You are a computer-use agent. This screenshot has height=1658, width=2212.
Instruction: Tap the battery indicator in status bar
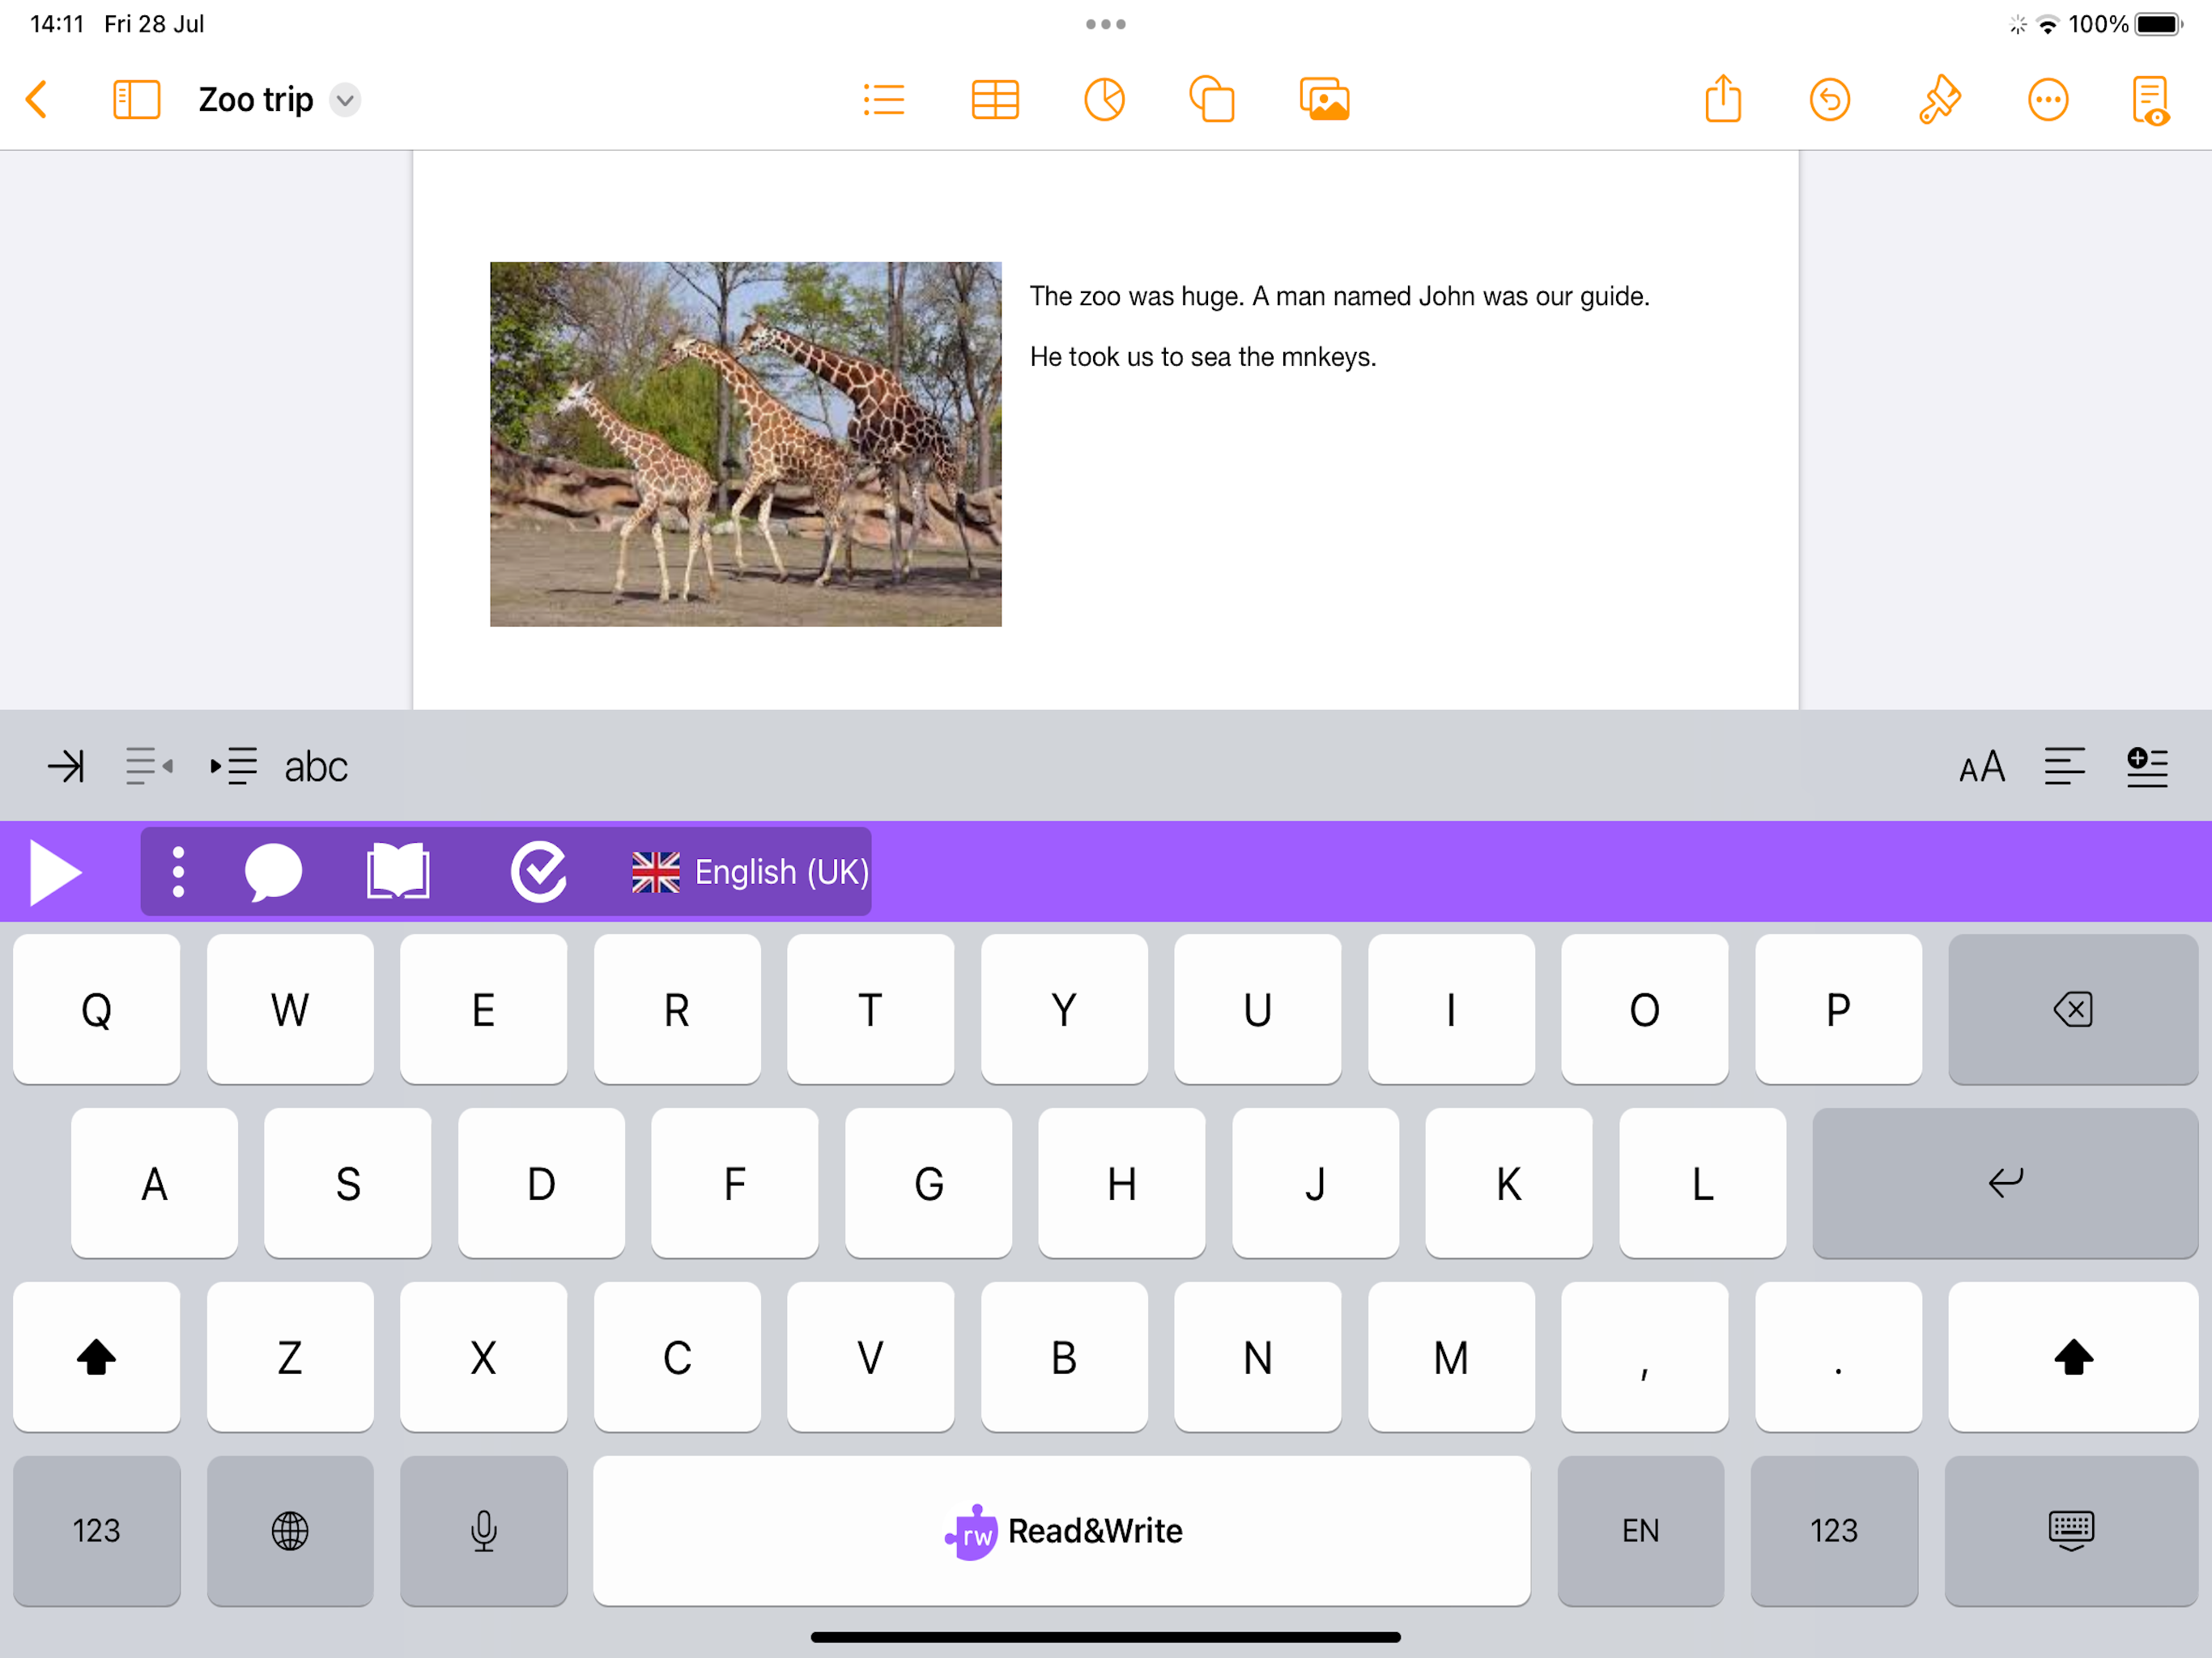pyautogui.click(x=2157, y=24)
